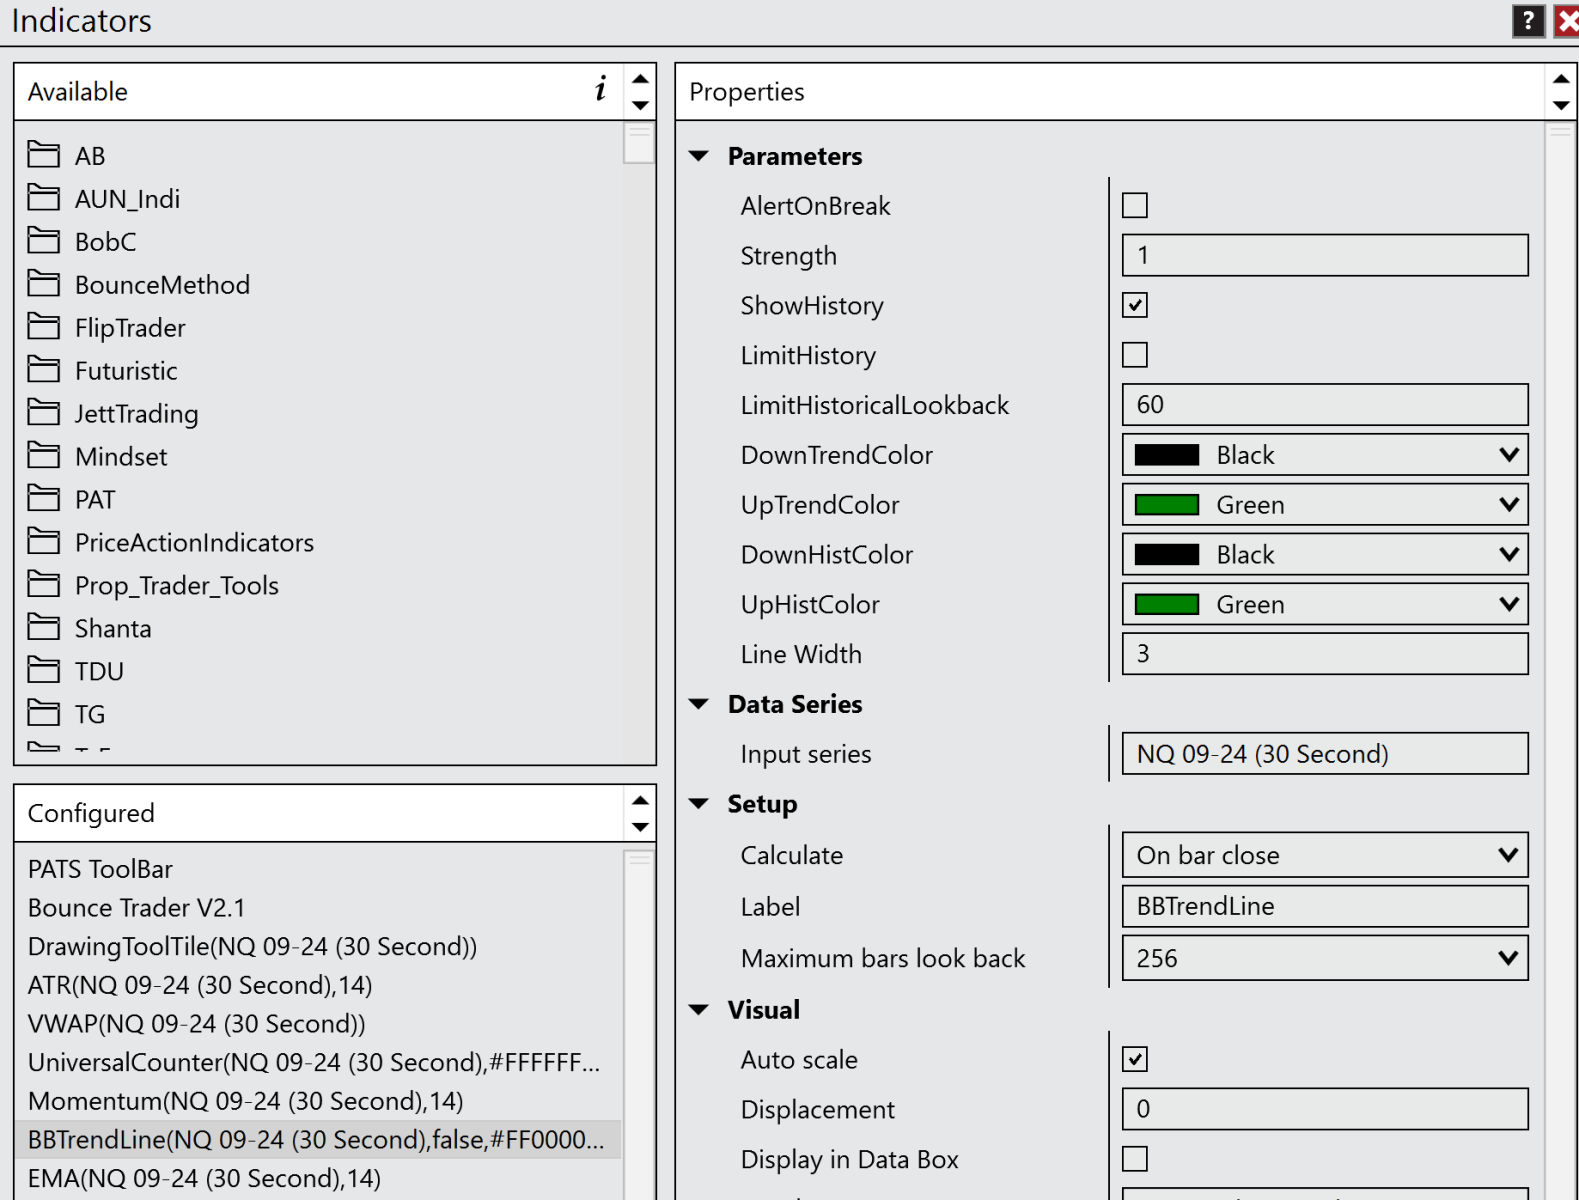Click the Available list scrollbar thumb
Image resolution: width=1579 pixels, height=1200 pixels.
(639, 143)
